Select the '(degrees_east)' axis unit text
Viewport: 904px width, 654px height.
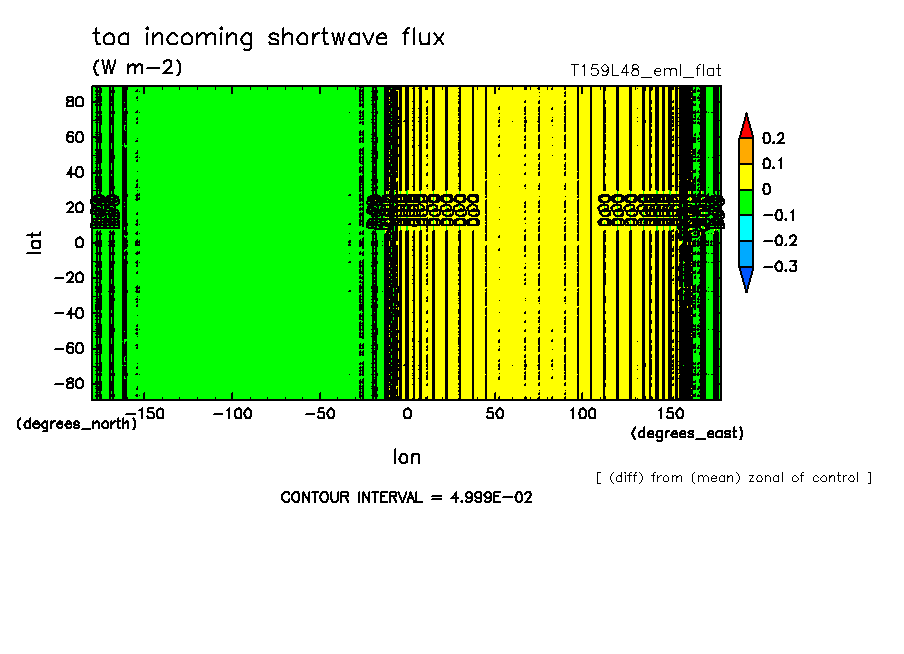coord(687,433)
